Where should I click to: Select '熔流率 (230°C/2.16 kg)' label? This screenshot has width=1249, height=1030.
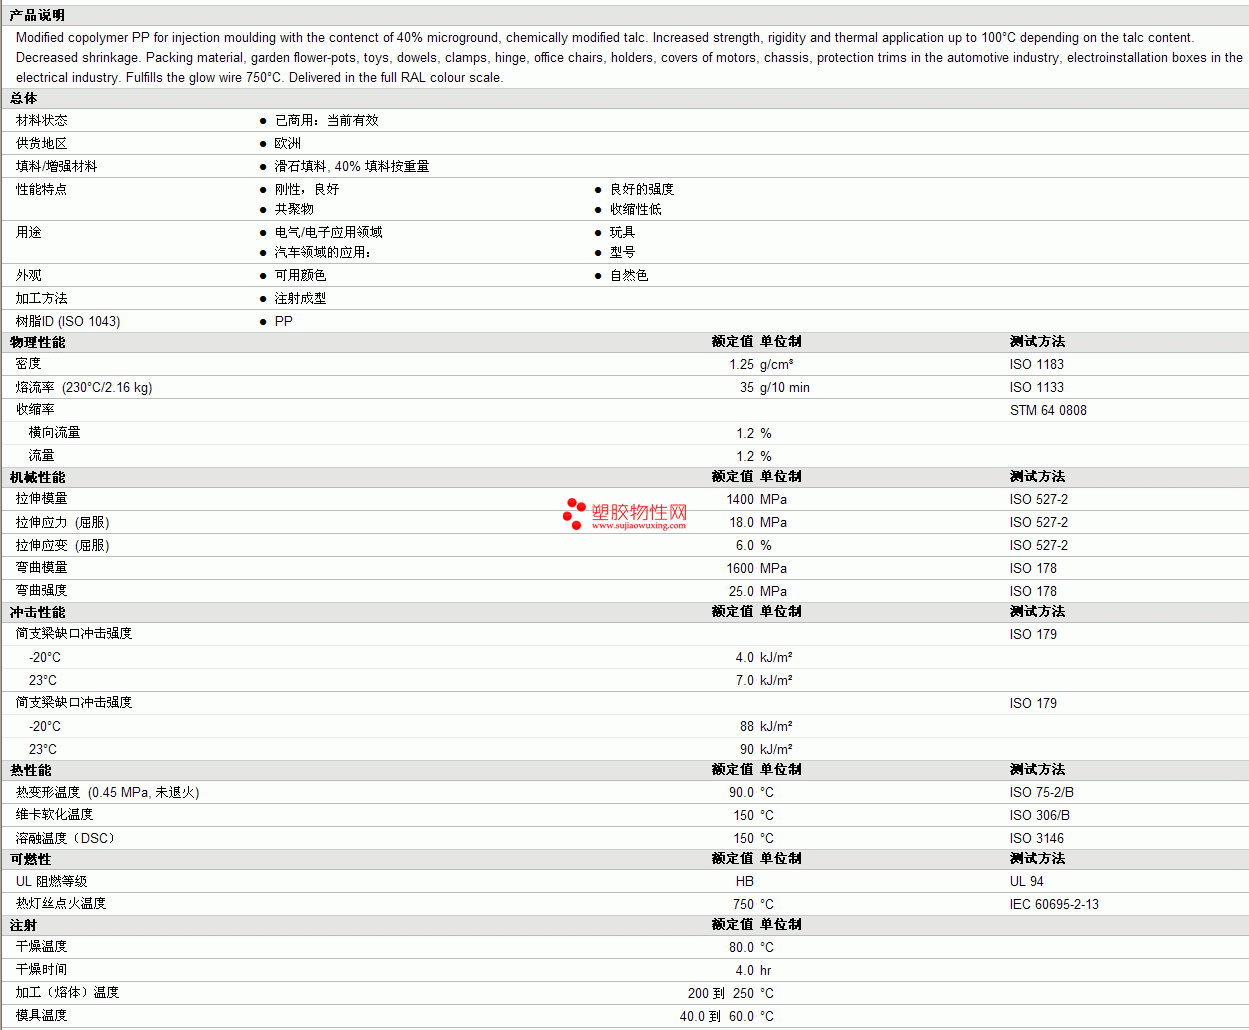click(84, 387)
